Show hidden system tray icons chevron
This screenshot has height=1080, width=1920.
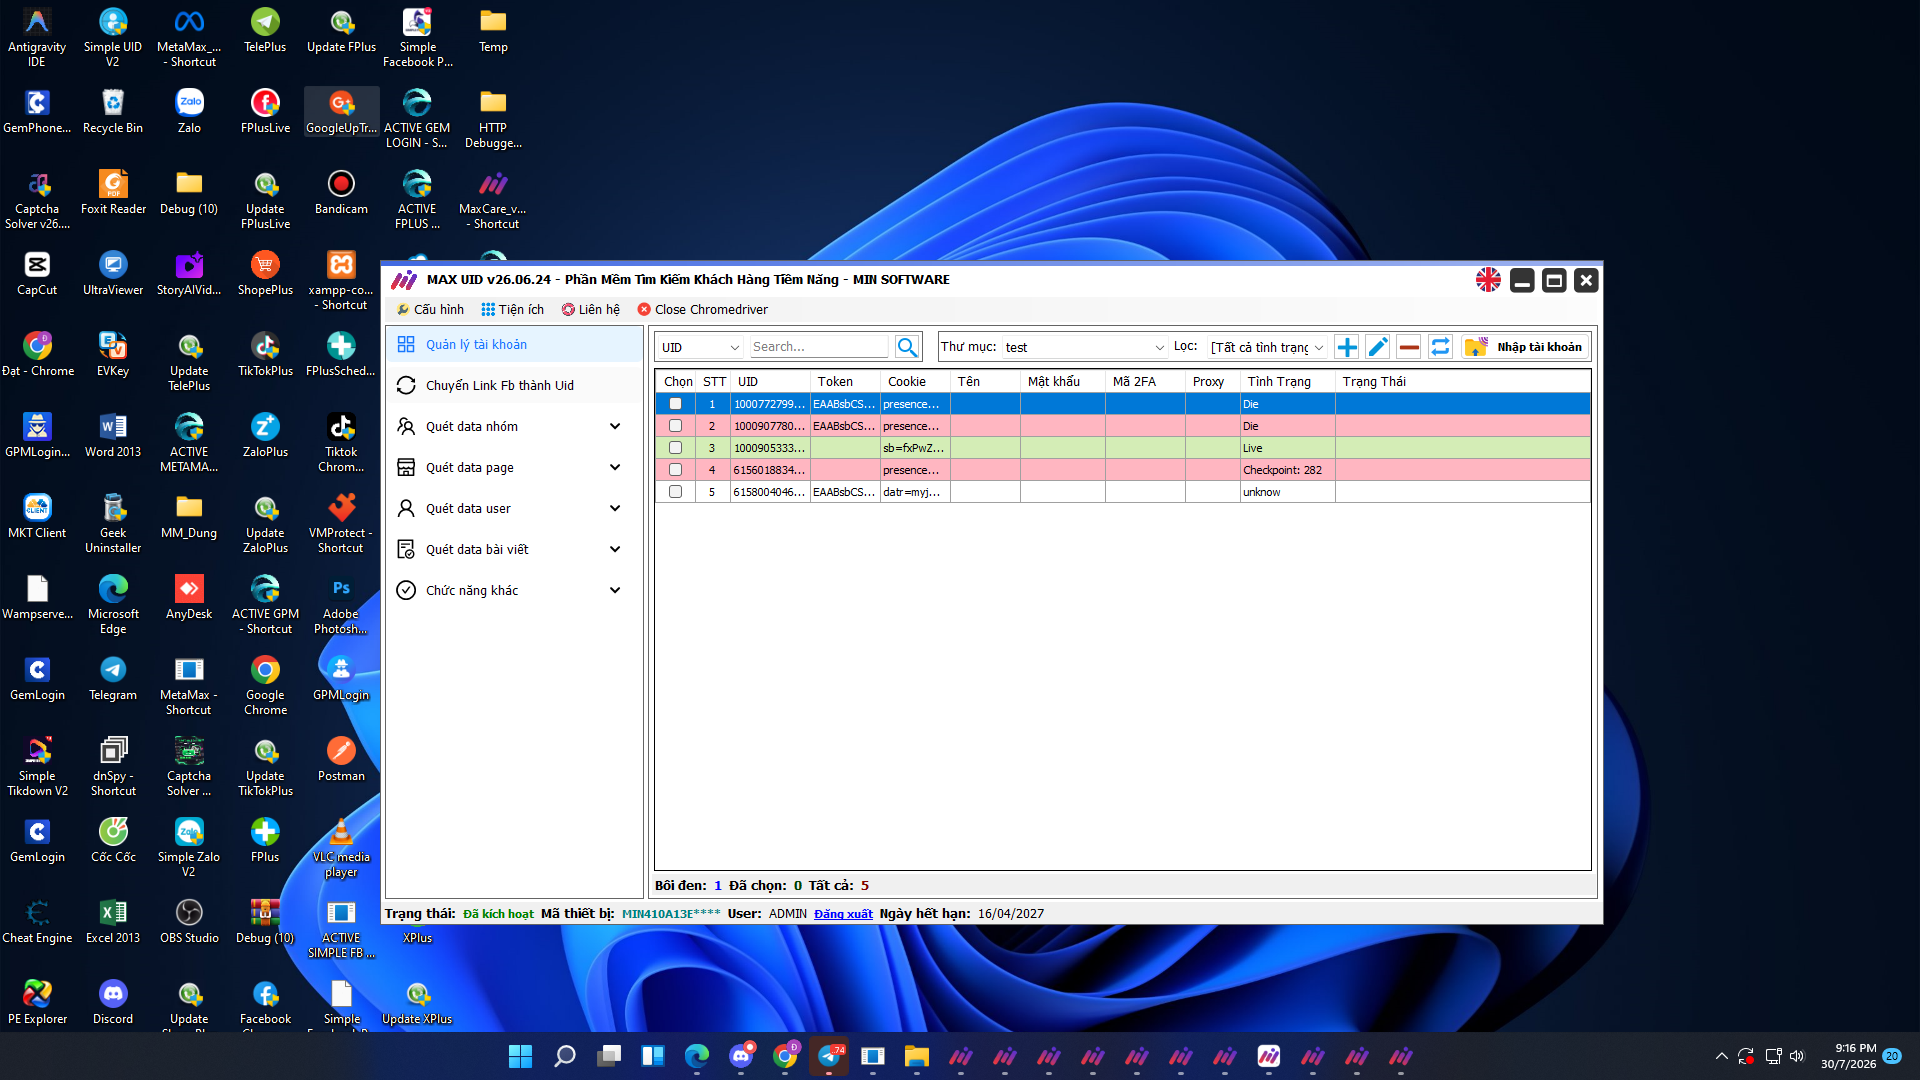(x=1721, y=1056)
